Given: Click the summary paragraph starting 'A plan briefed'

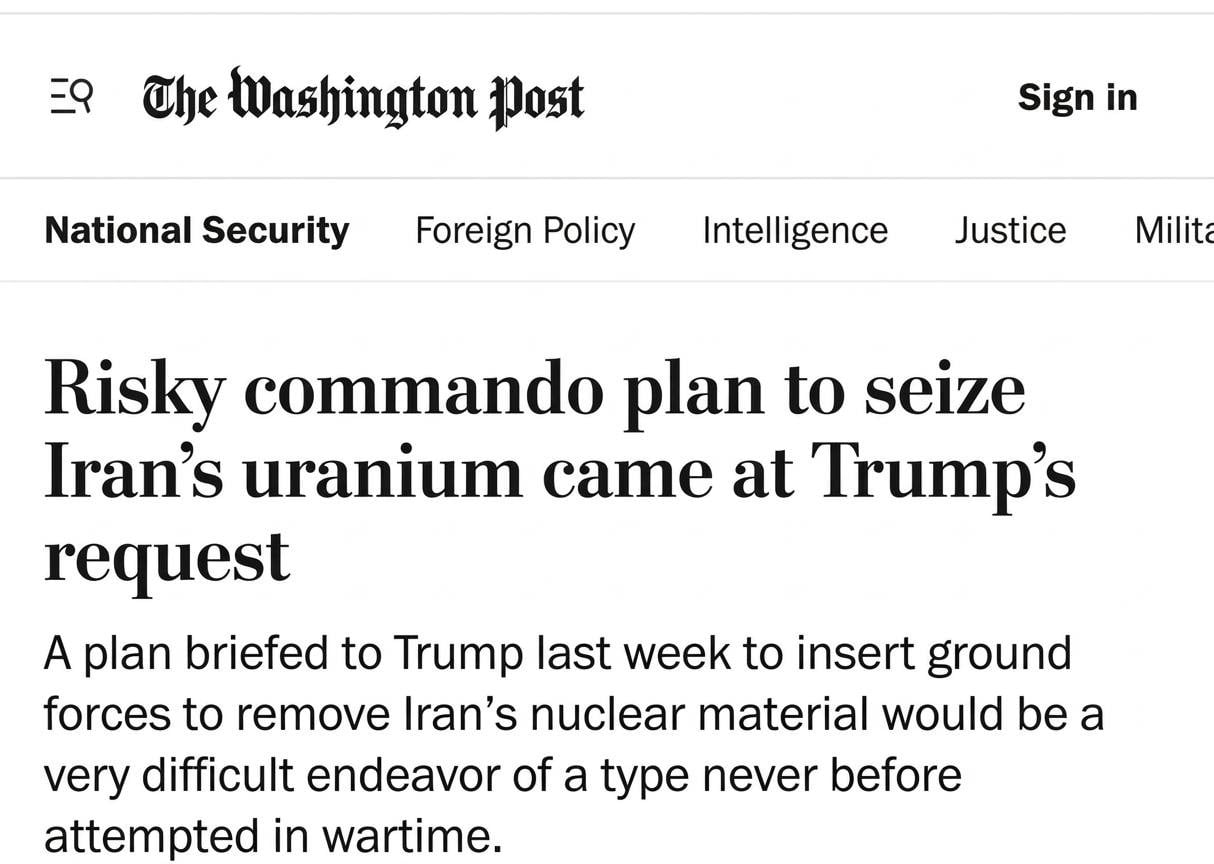Looking at the screenshot, I should click(x=557, y=654).
